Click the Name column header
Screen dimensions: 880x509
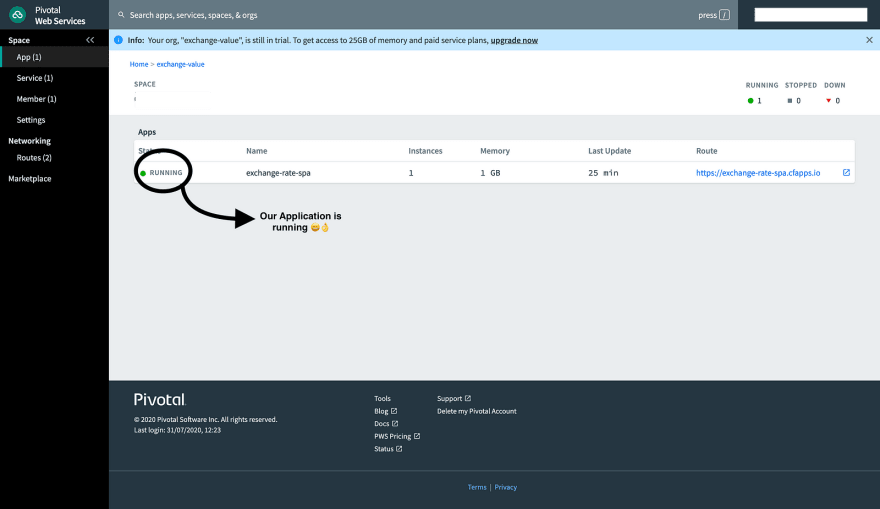(256, 151)
